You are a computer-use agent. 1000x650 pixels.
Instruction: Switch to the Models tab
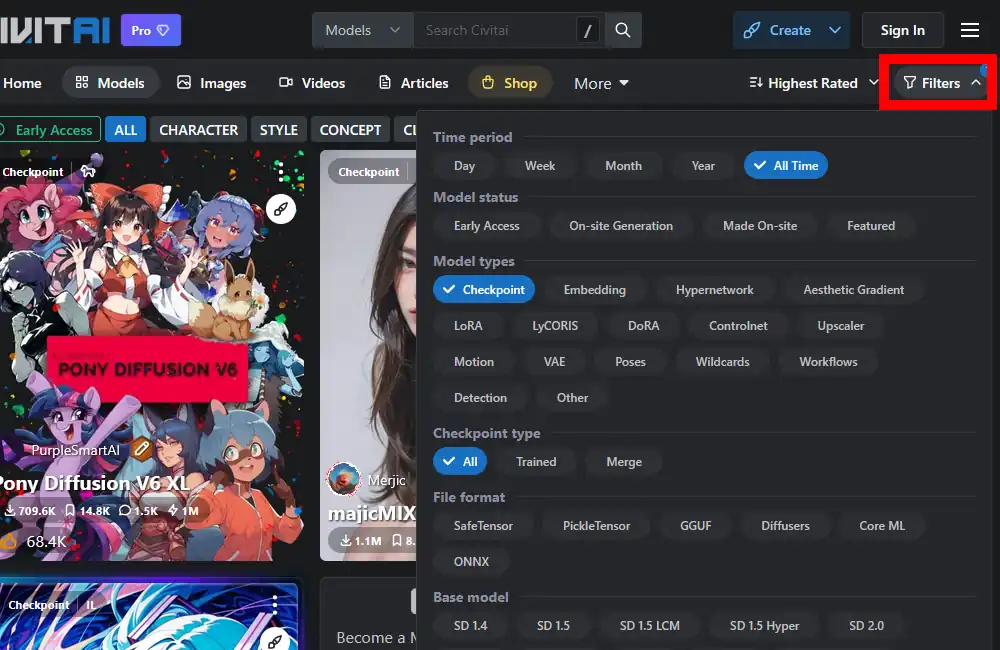[x=110, y=83]
